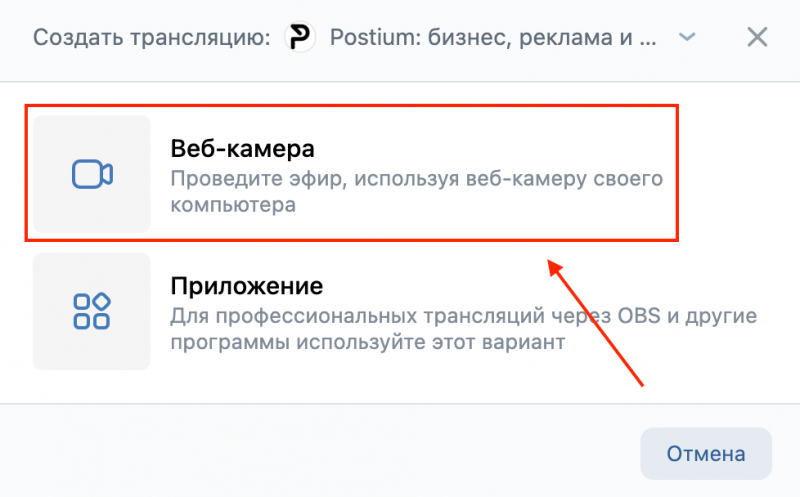Screen dimensions: 800x497
Task: Expand the community selector chevron
Action: [686, 38]
